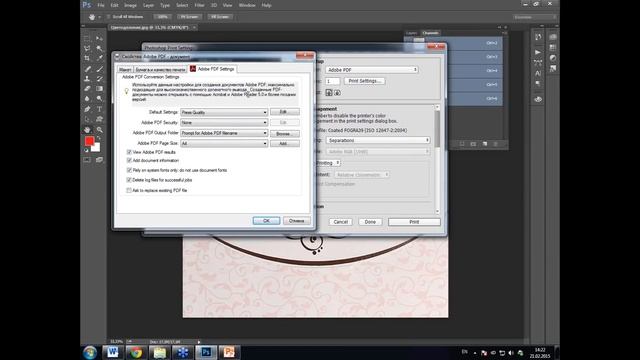The image size is (640, 360).
Task: Select the Brush tool
Action: pyautogui.click(x=99, y=69)
